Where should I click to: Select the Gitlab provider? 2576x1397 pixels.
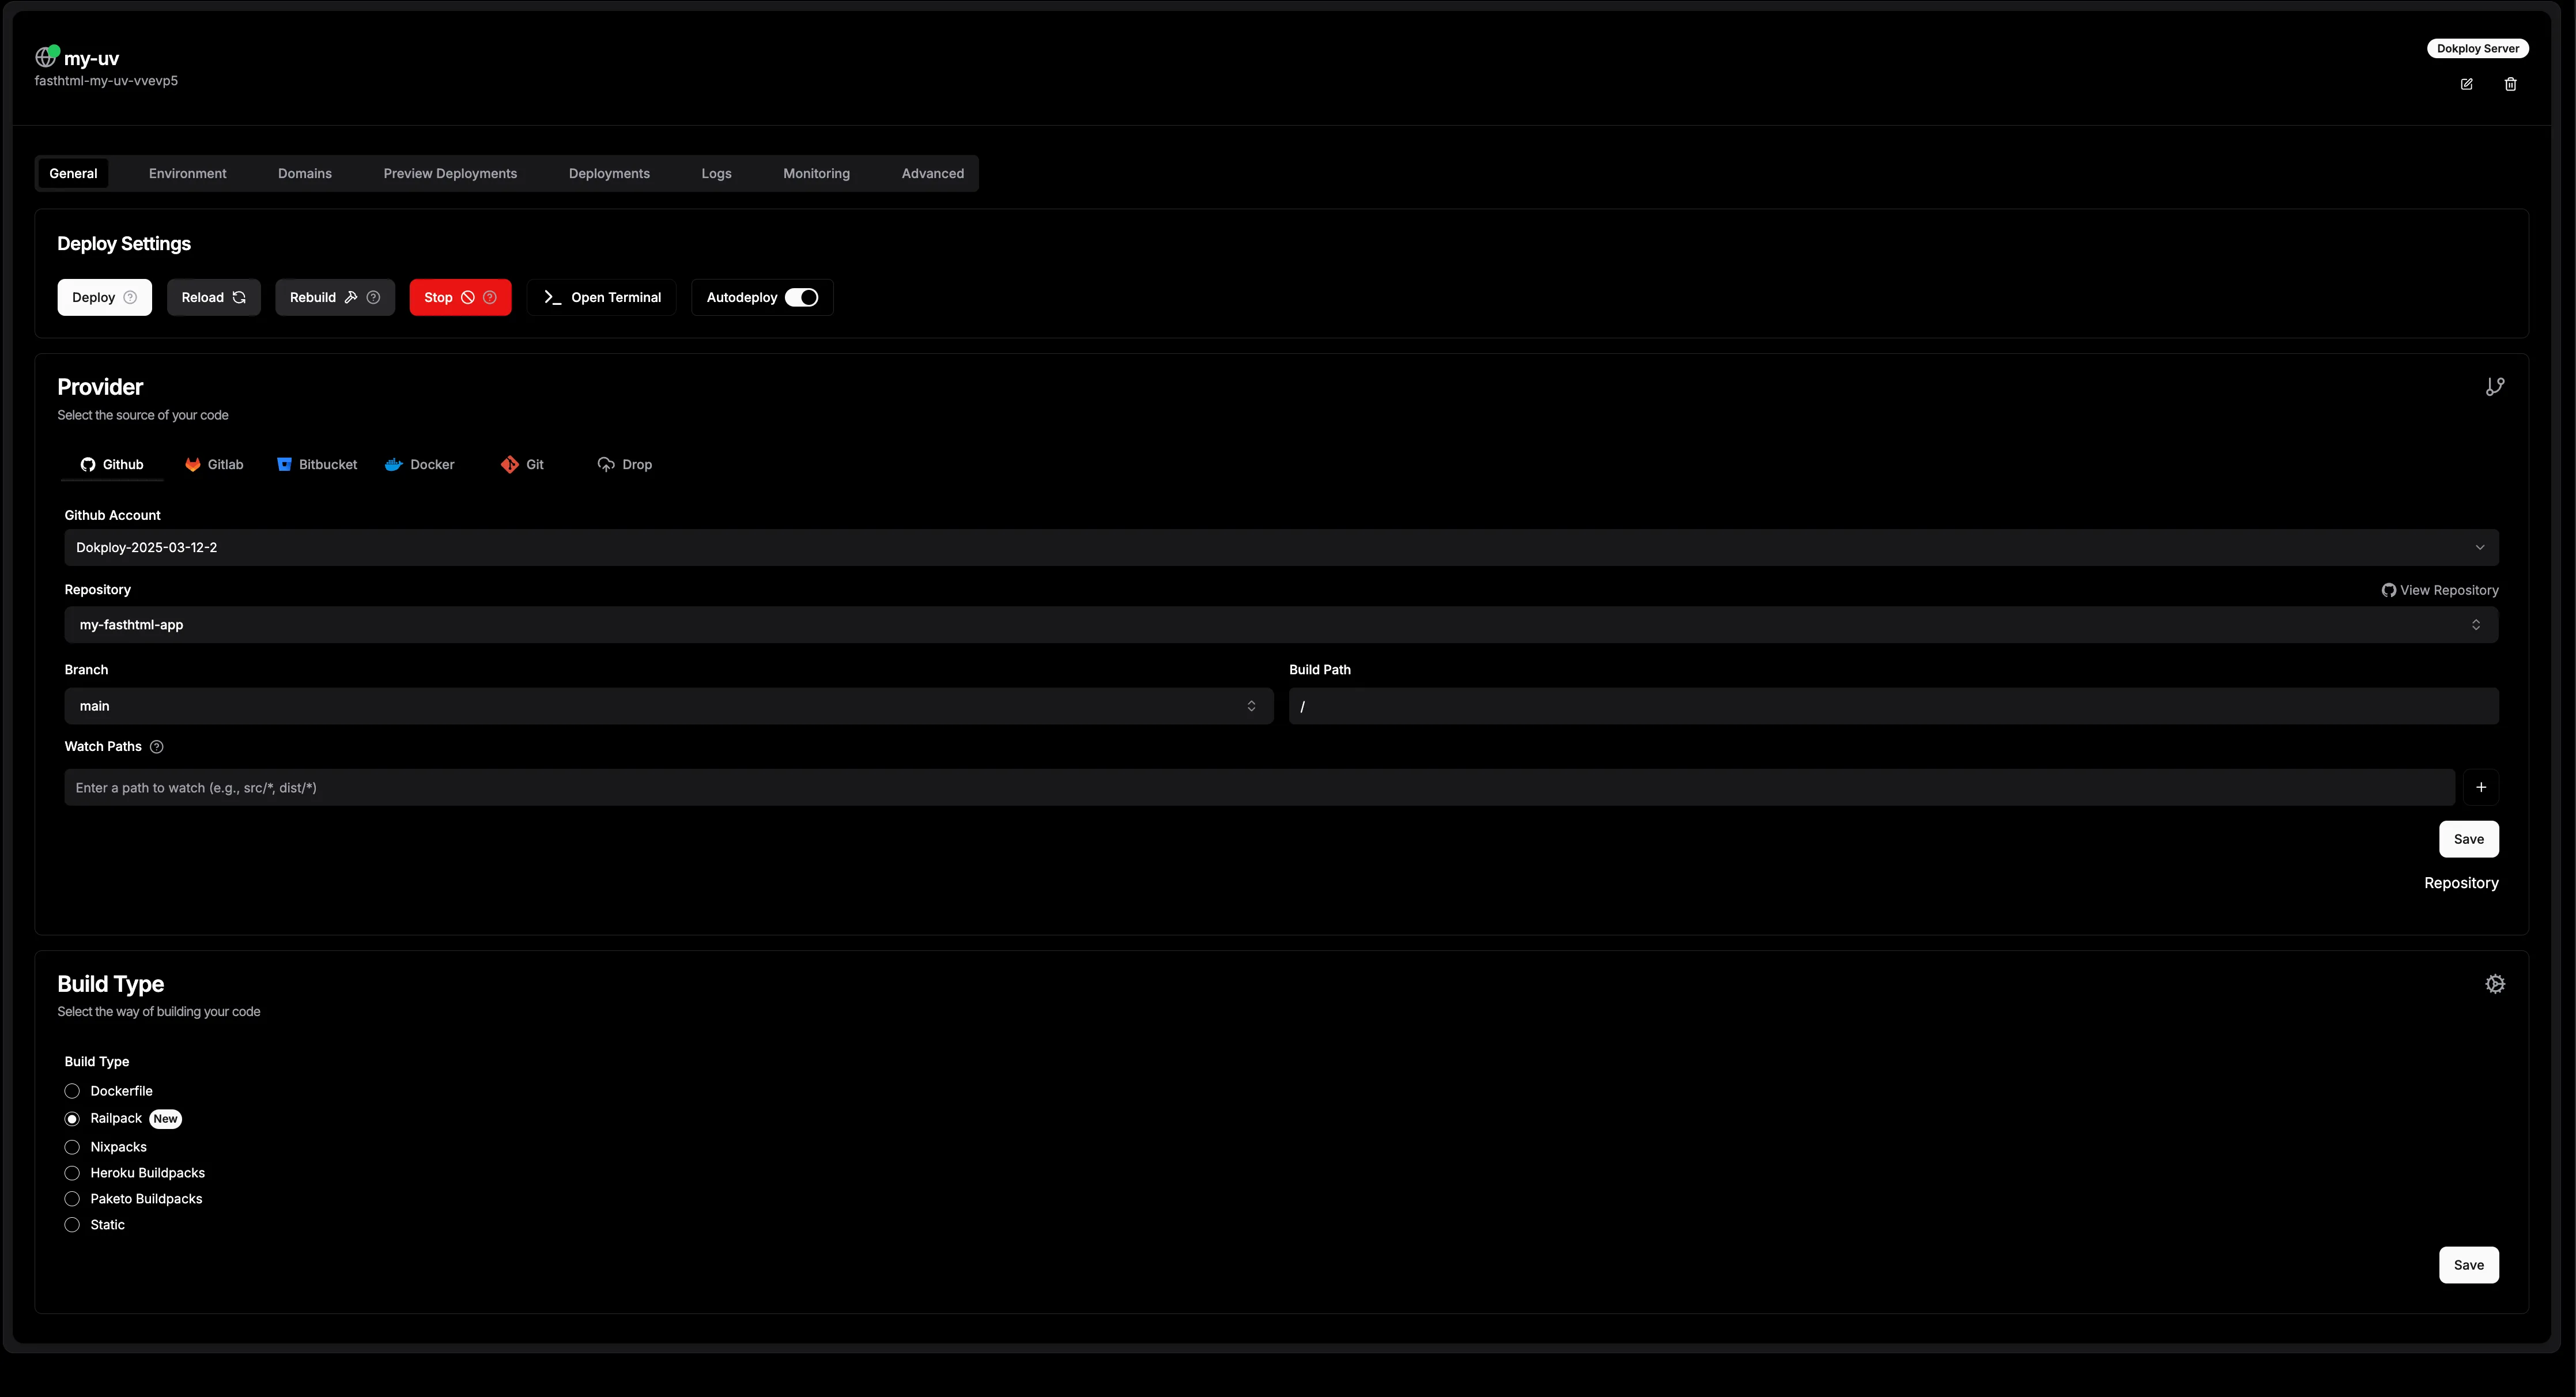[214, 465]
